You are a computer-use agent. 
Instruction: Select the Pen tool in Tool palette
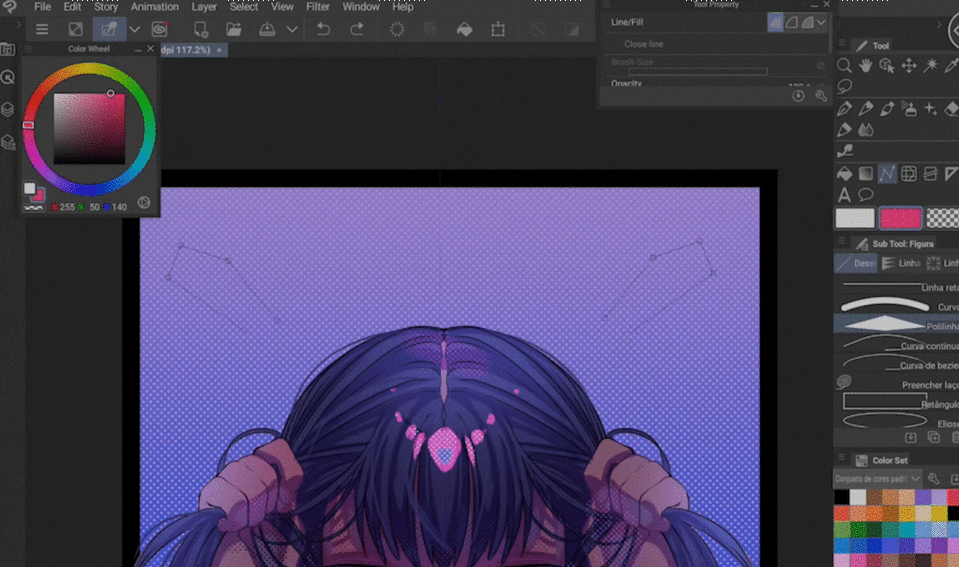coord(845,109)
